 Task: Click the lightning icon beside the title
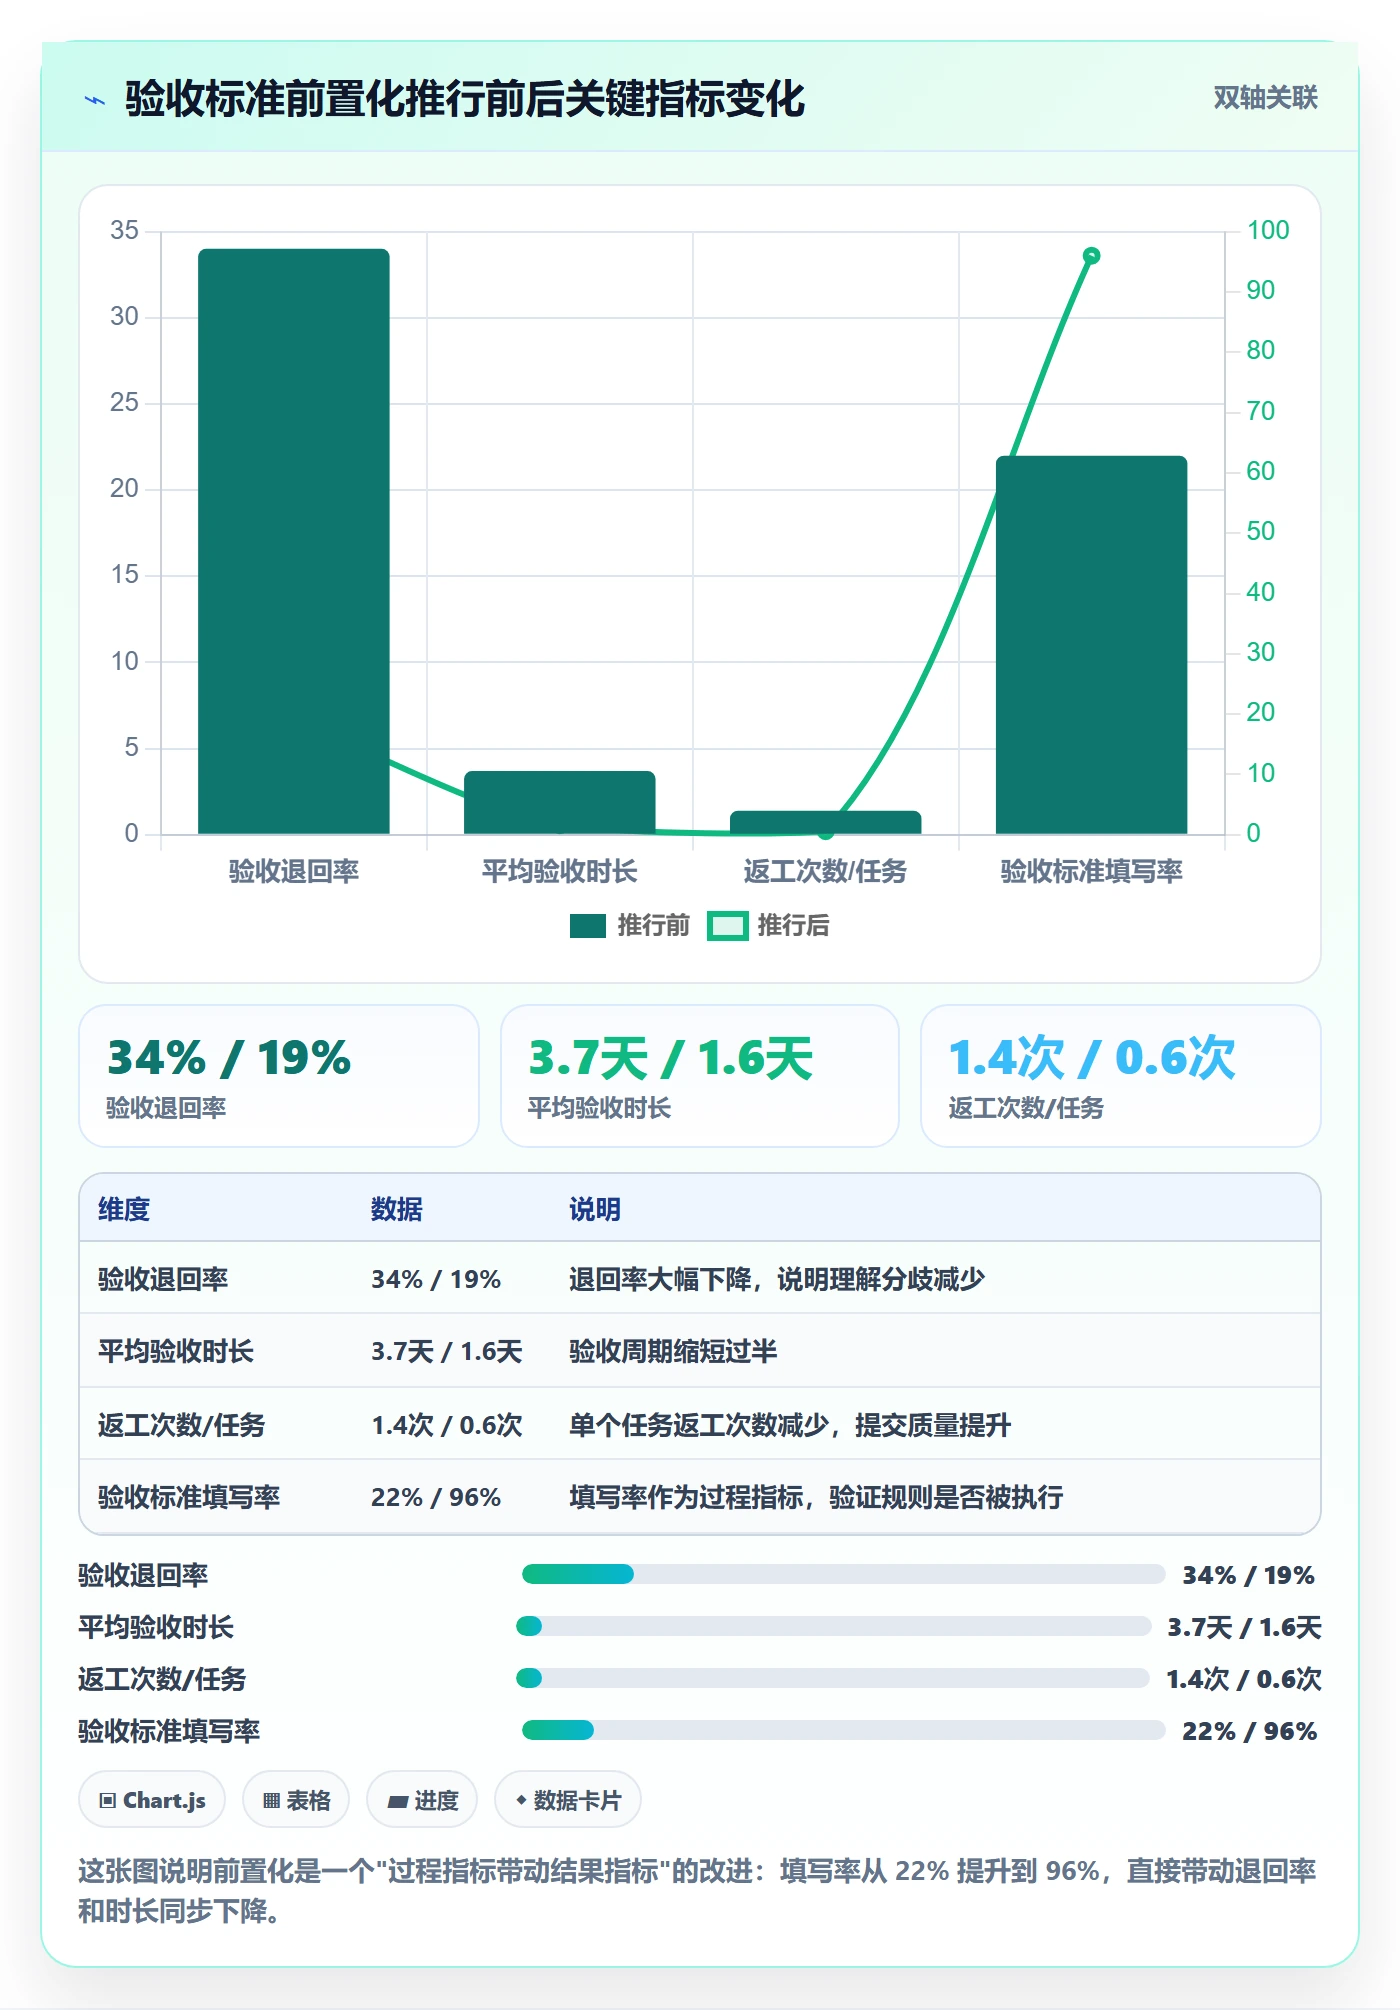[95, 100]
